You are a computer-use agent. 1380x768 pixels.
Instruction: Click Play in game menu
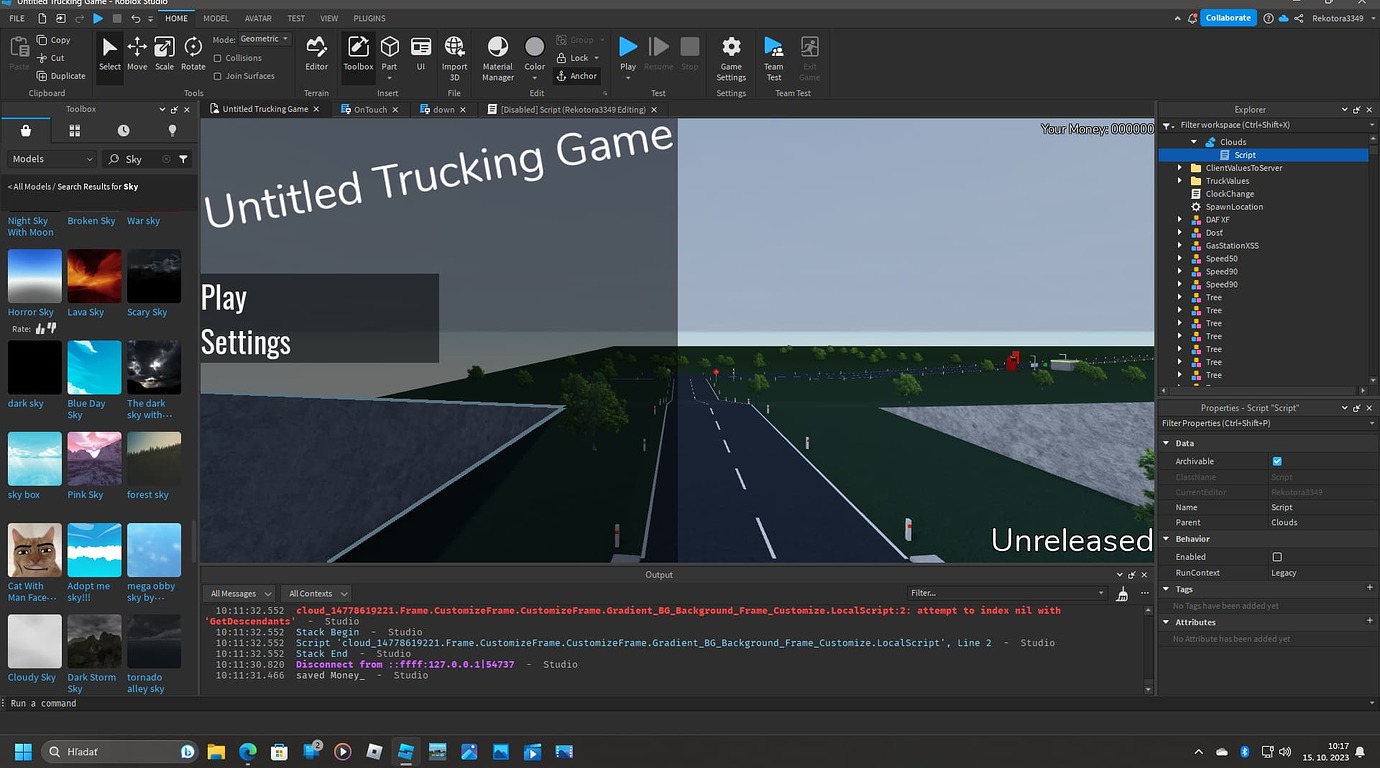(x=224, y=298)
